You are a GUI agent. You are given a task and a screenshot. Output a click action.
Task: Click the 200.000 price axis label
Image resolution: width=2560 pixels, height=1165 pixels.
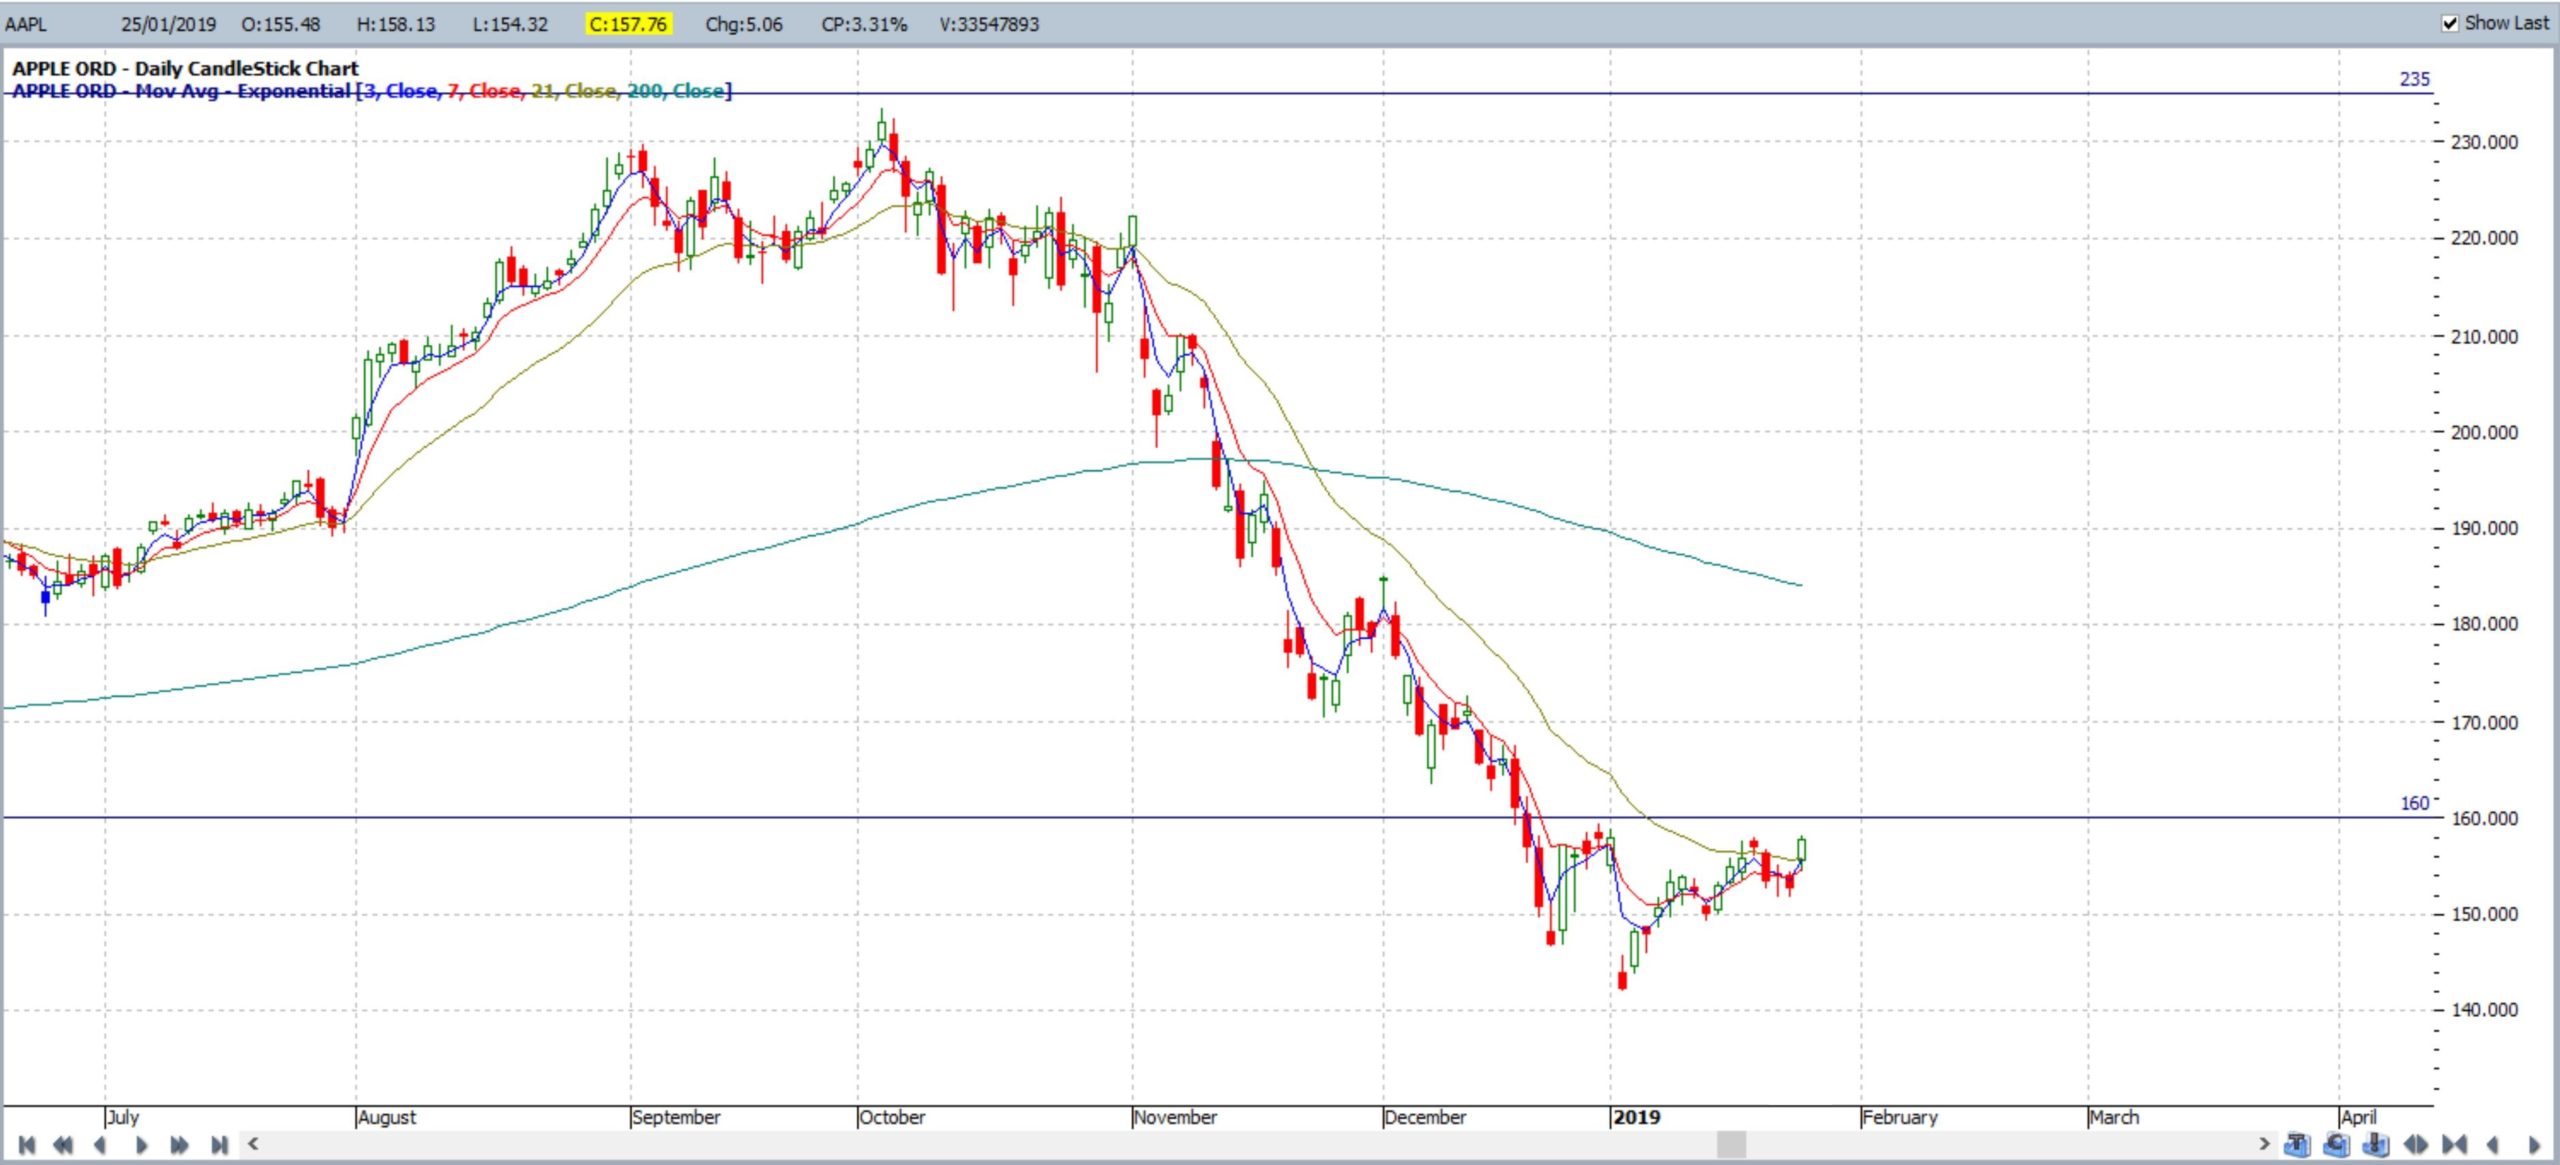(2484, 432)
